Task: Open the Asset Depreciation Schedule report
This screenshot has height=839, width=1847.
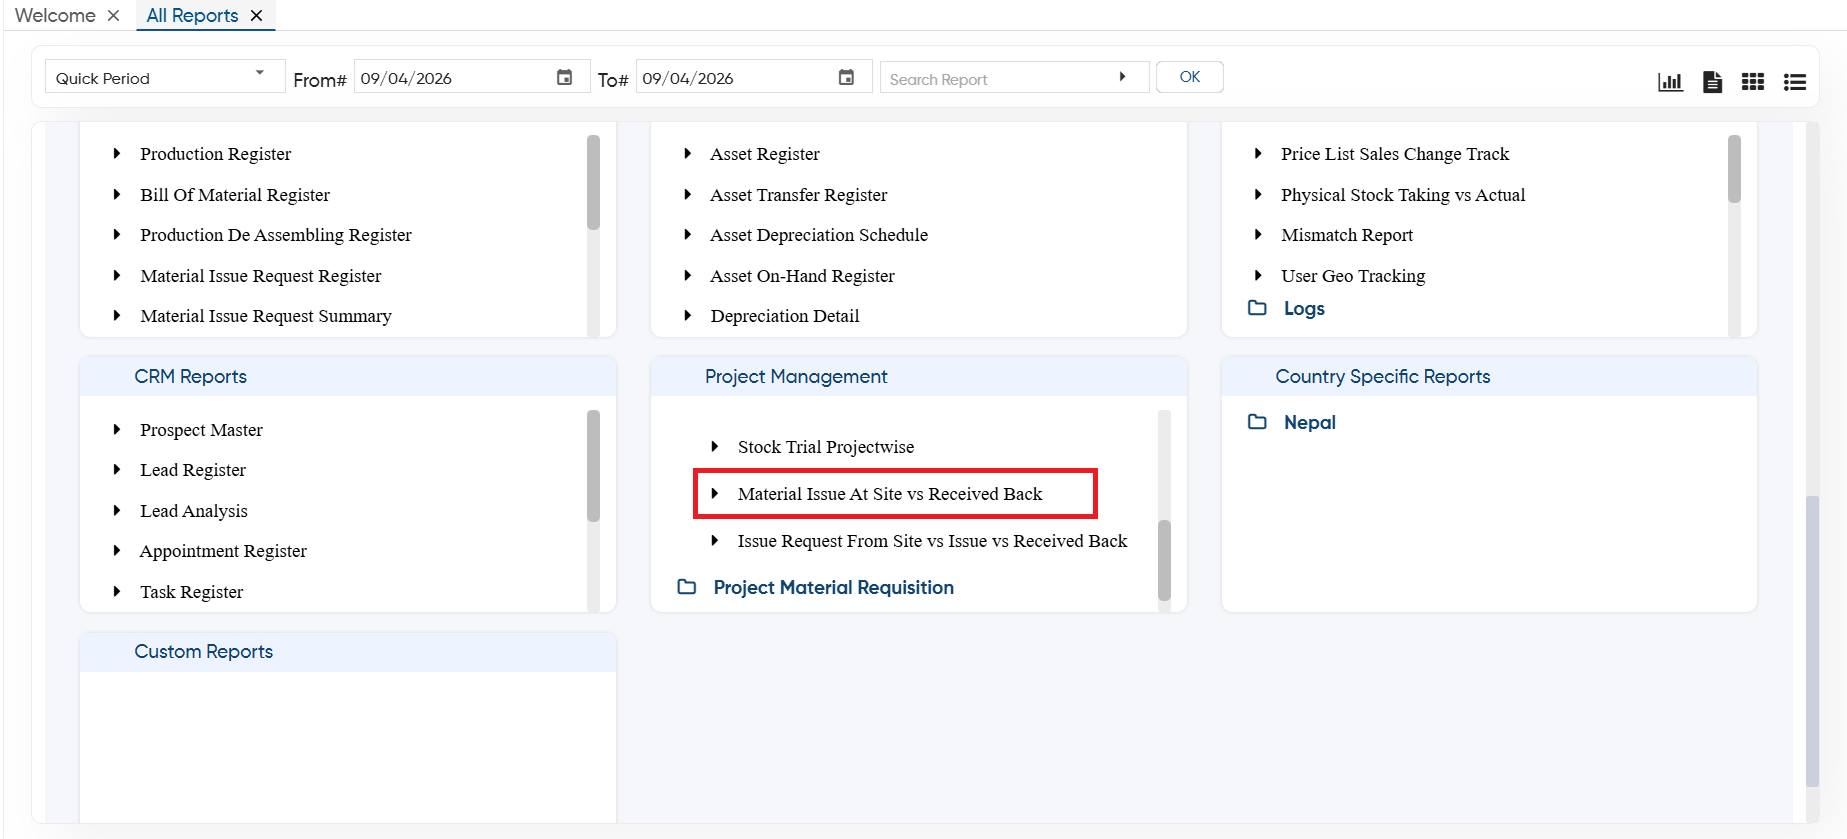Action: pyautogui.click(x=819, y=235)
